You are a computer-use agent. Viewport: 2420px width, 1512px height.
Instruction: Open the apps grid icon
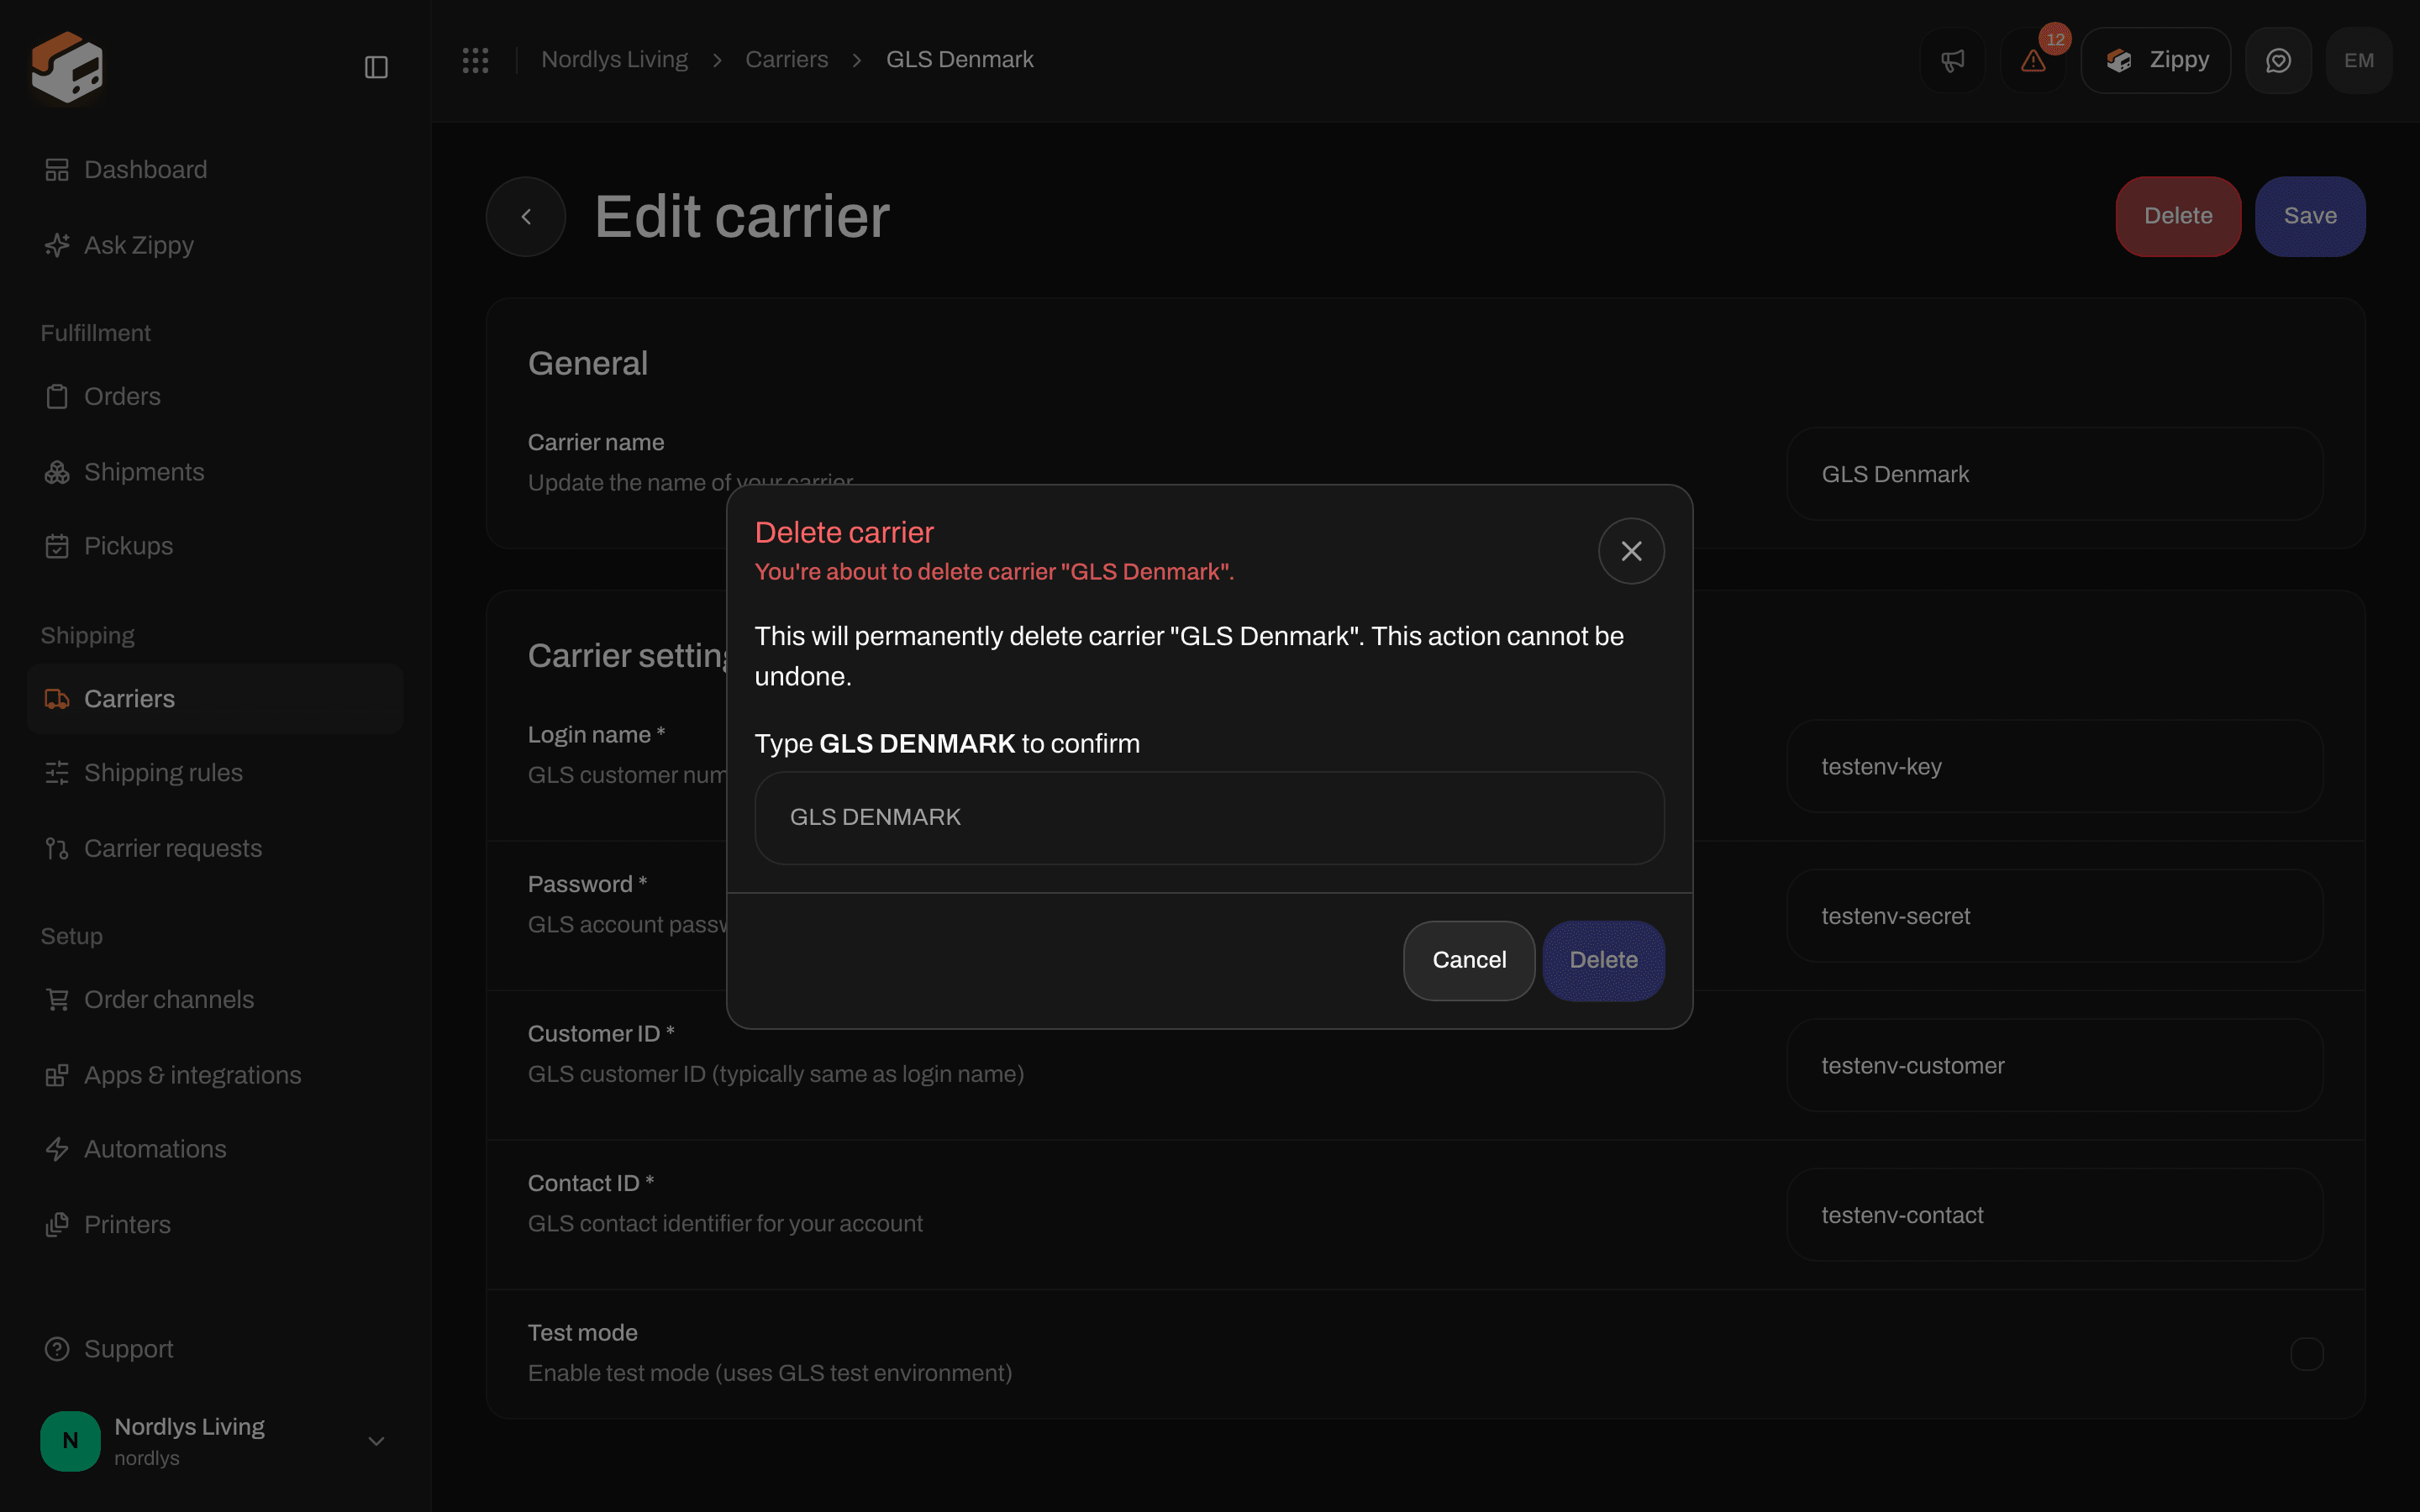pyautogui.click(x=476, y=60)
